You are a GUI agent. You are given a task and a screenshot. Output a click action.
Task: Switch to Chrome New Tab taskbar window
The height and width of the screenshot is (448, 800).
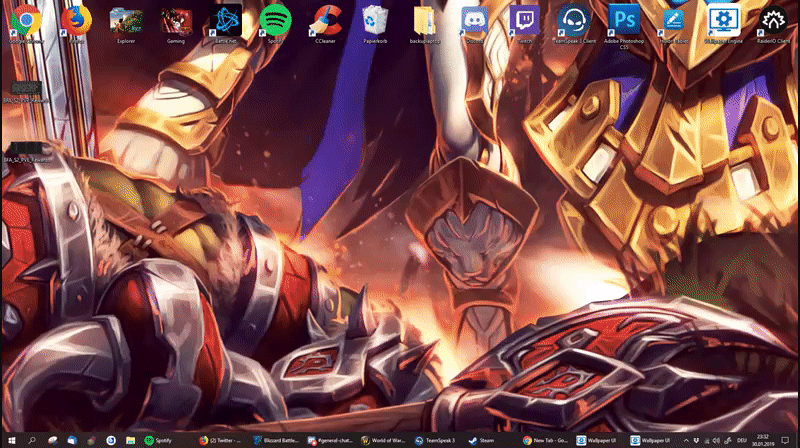(x=547, y=440)
